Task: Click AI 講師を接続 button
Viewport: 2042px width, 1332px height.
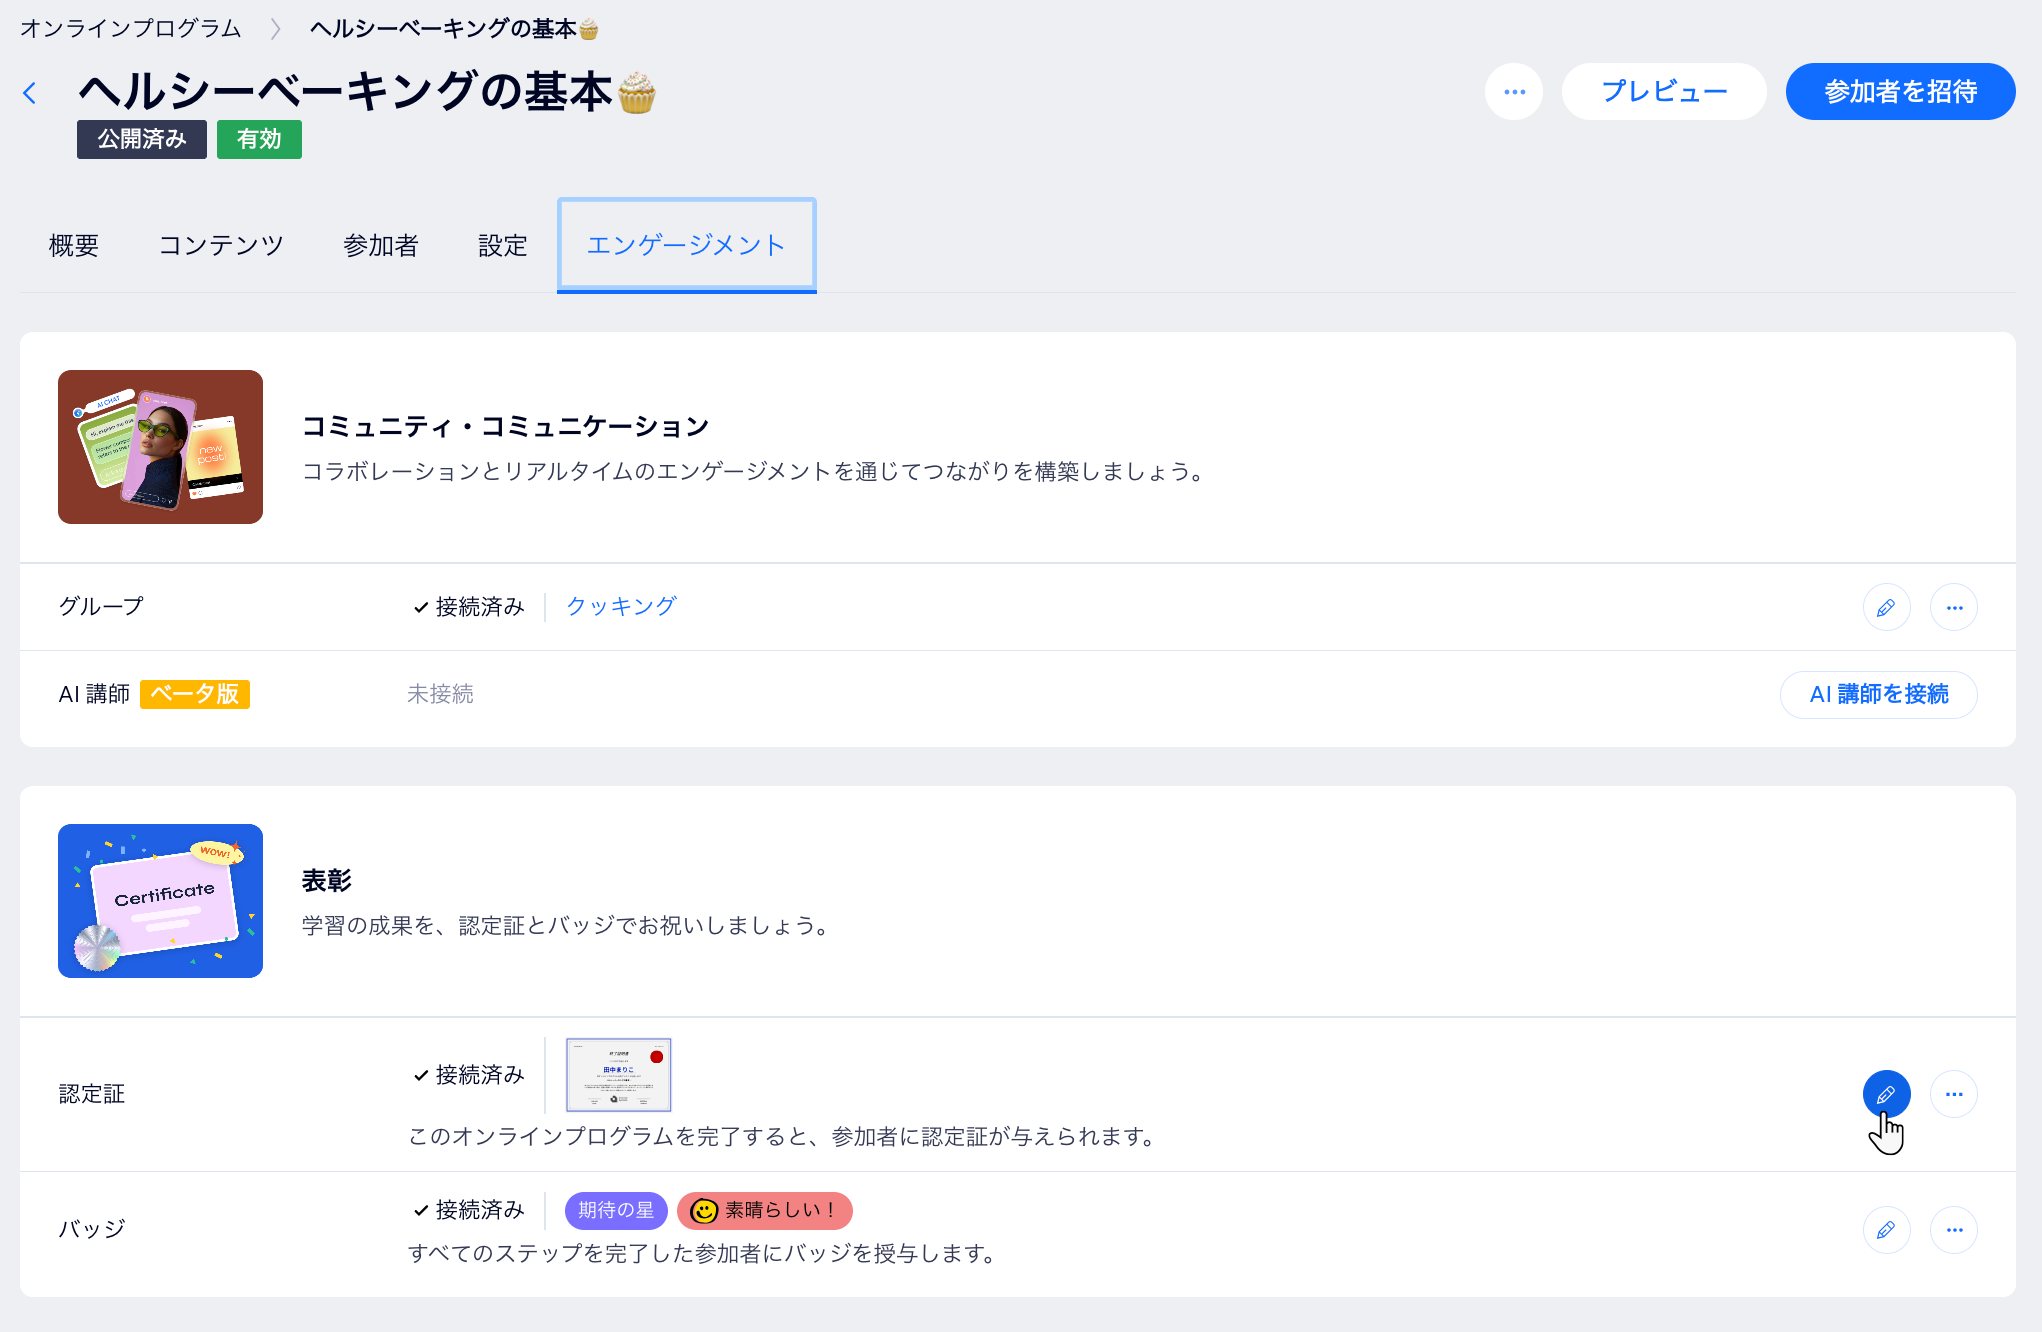Action: pos(1878,694)
